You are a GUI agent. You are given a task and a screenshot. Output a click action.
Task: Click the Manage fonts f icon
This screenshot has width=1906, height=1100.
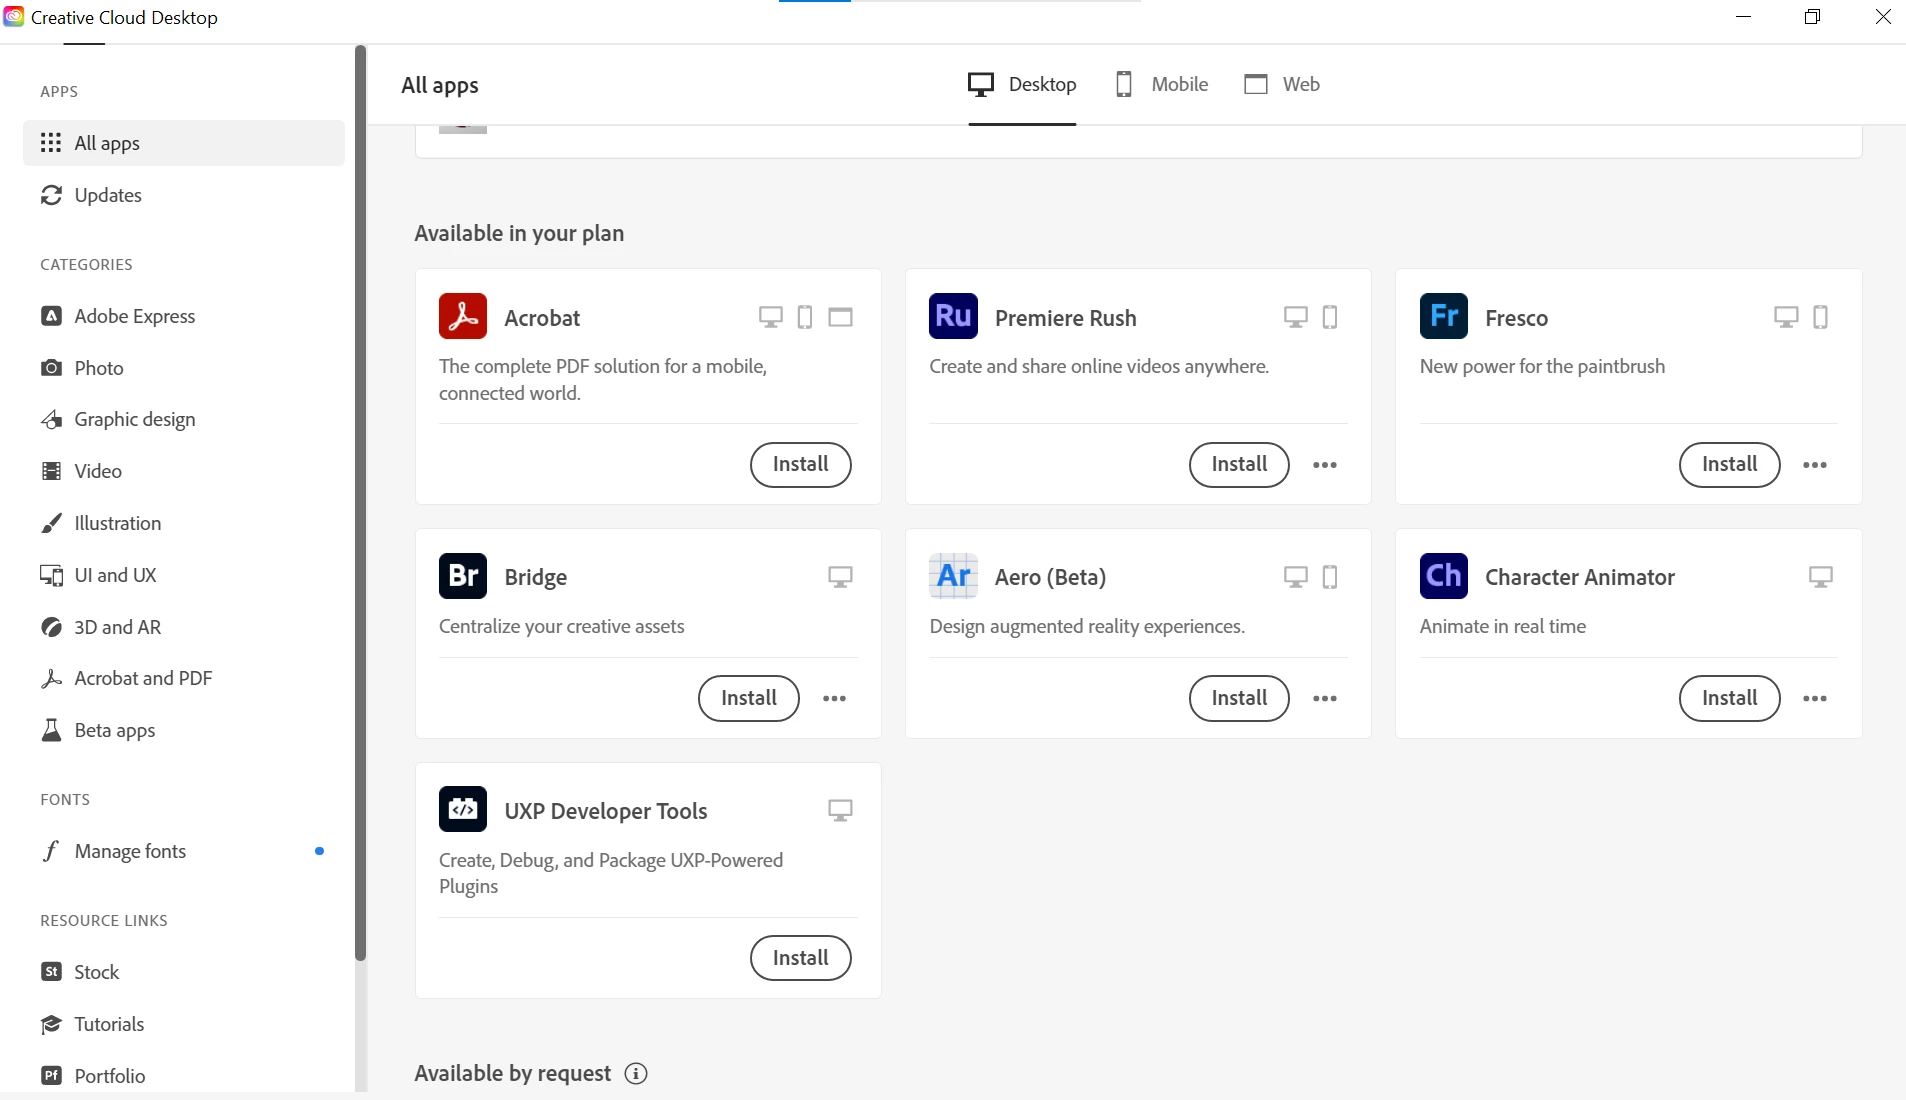coord(51,851)
